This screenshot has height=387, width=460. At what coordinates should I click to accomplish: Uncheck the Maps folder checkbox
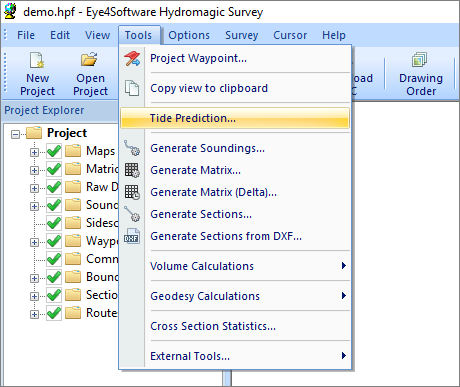[54, 151]
